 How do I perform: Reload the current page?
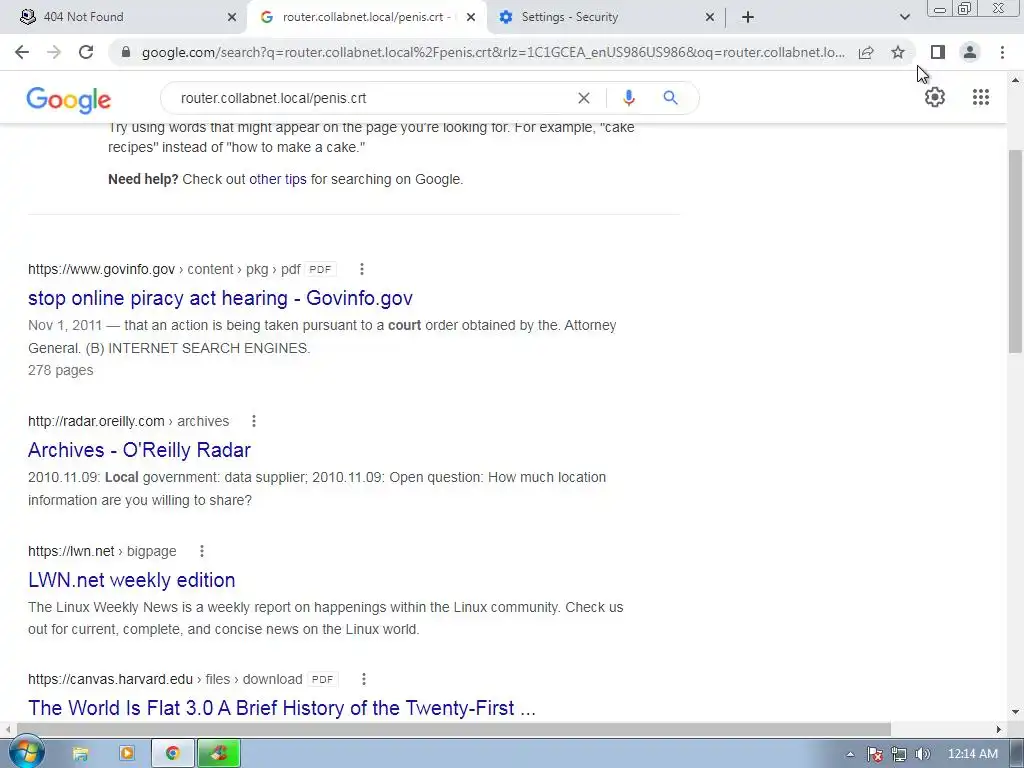pos(86,52)
